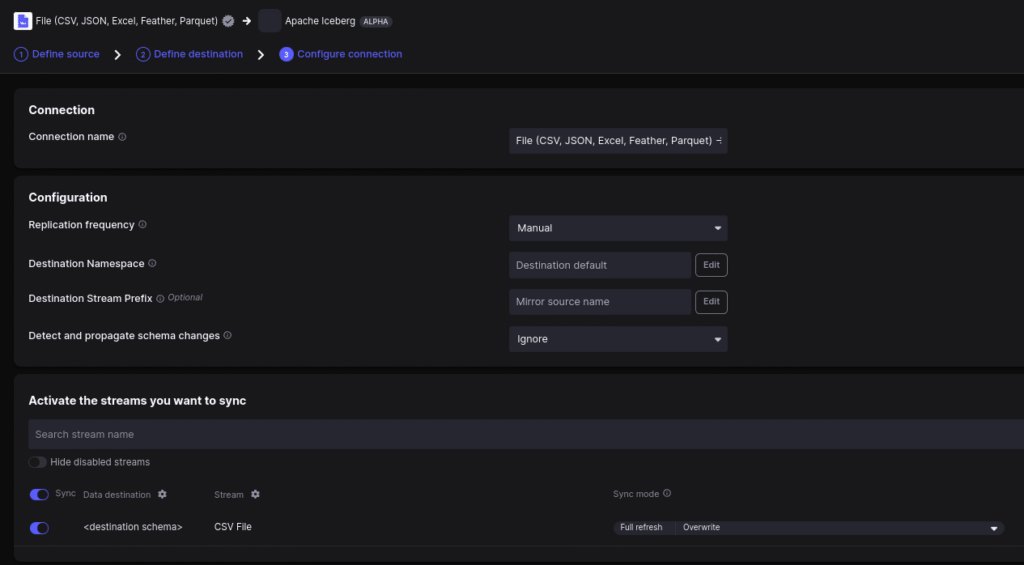The width and height of the screenshot is (1024, 565).
Task: Click the Data destination column header
Action: click(x=117, y=494)
